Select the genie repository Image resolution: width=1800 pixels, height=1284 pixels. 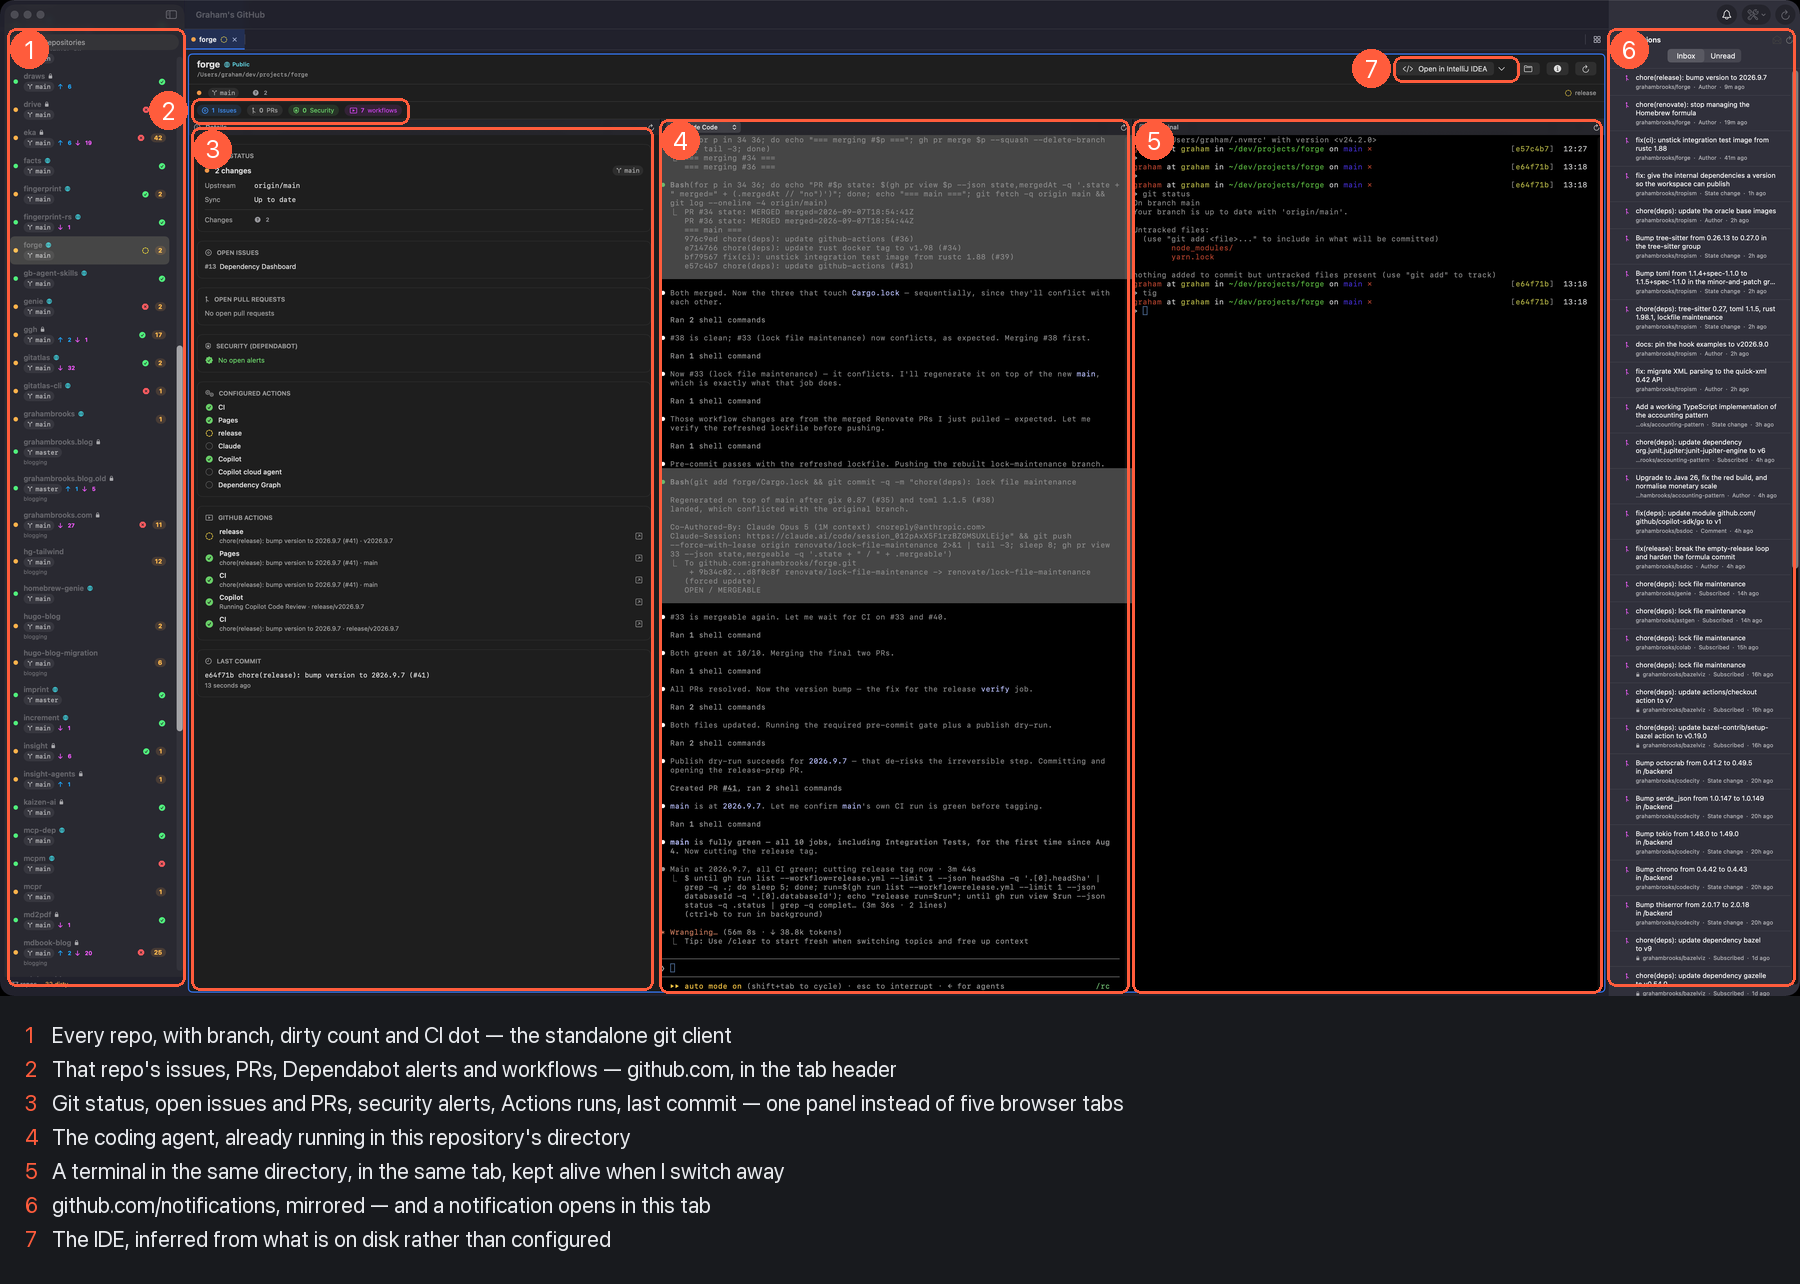(90, 306)
